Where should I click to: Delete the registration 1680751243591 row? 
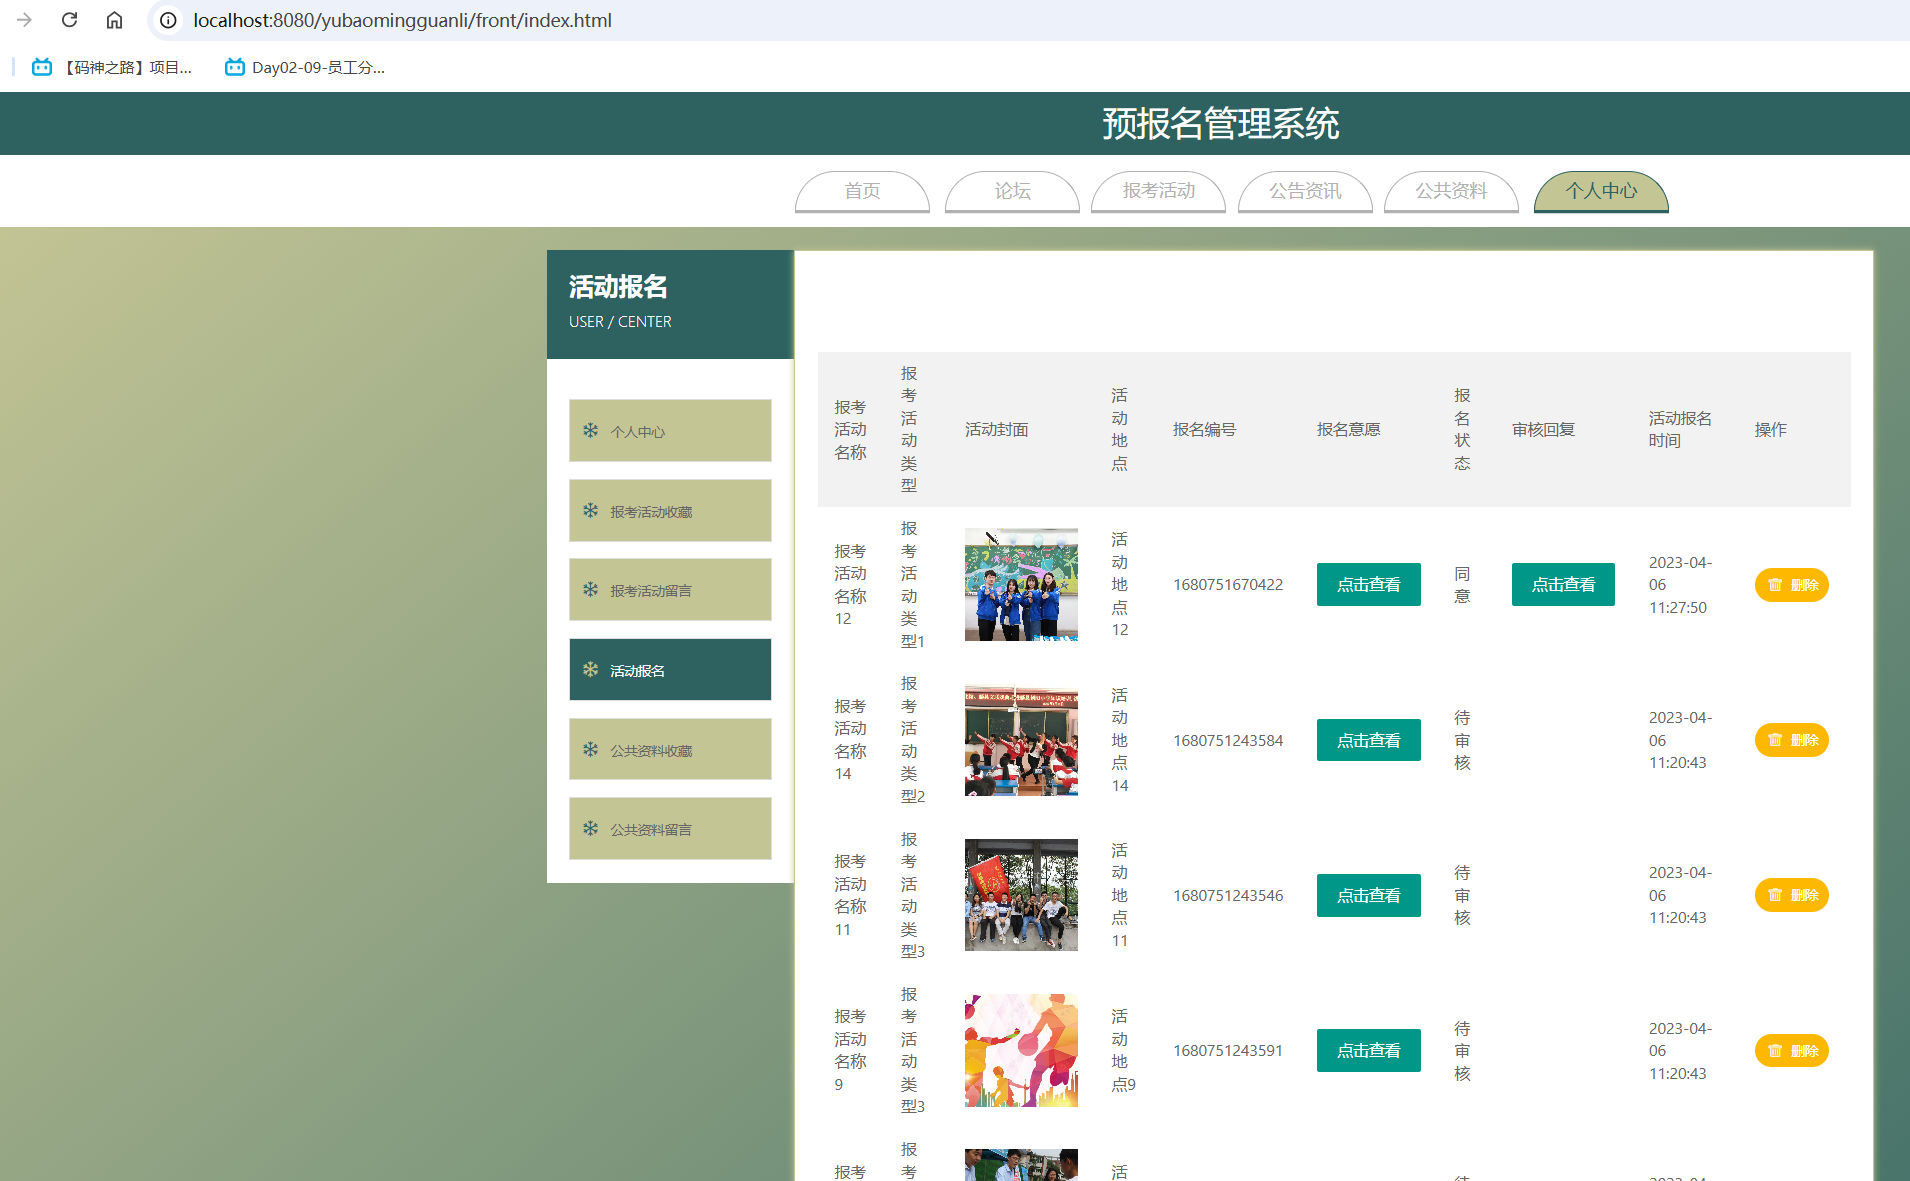(1791, 1050)
